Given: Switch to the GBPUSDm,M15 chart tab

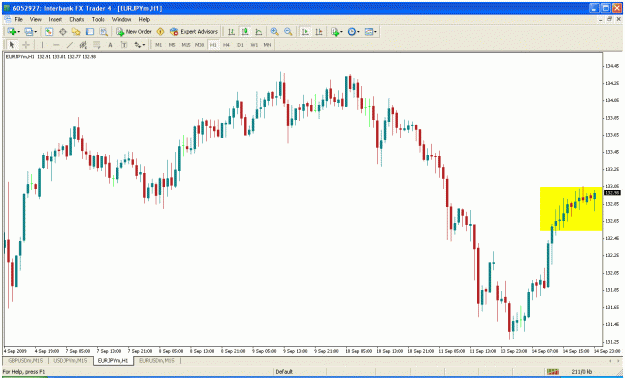Looking at the screenshot, I should 26,360.
